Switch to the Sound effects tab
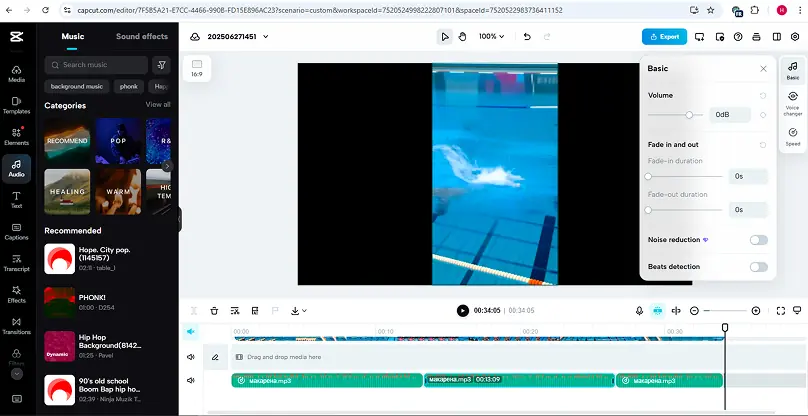Viewport: 808px width, 416px height. 142,37
